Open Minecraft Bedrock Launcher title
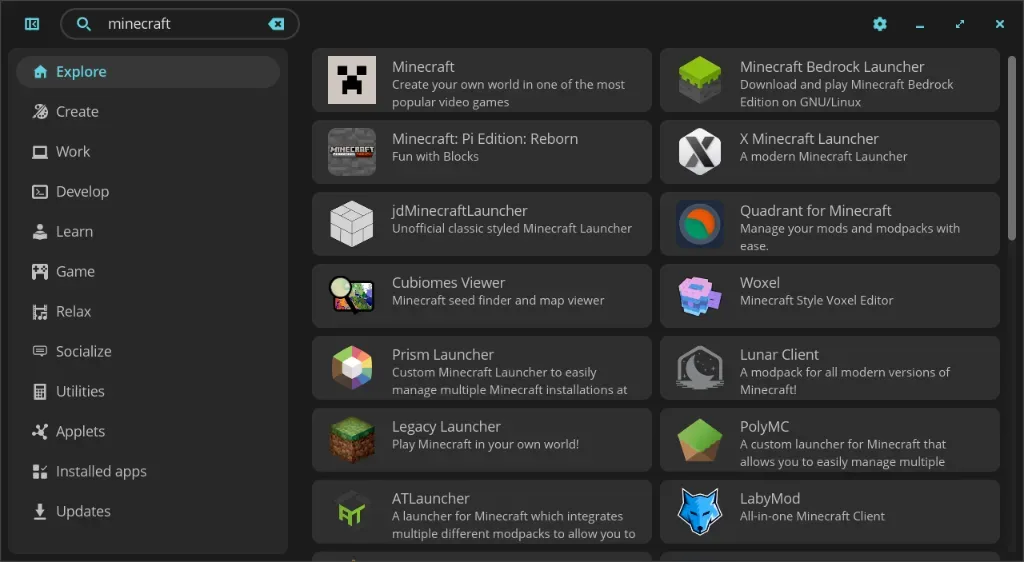The width and height of the screenshot is (1024, 562). pos(832,67)
